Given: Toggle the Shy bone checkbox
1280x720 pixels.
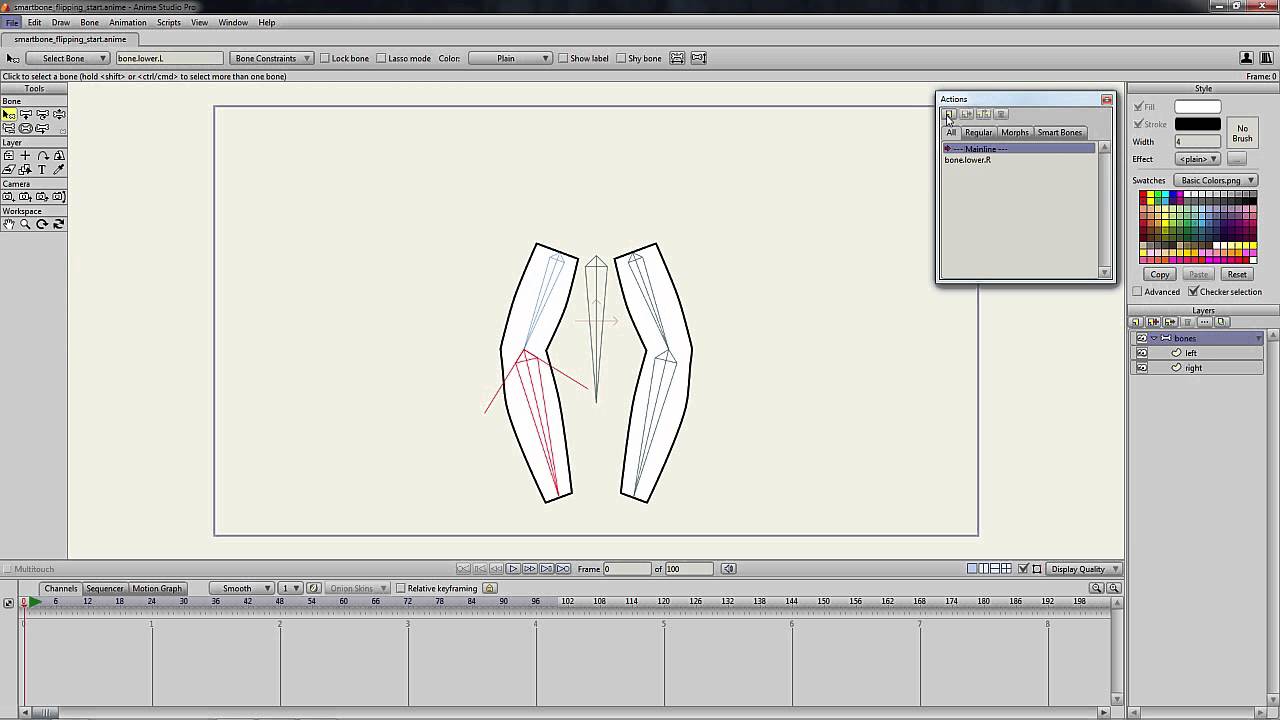Looking at the screenshot, I should [x=621, y=58].
